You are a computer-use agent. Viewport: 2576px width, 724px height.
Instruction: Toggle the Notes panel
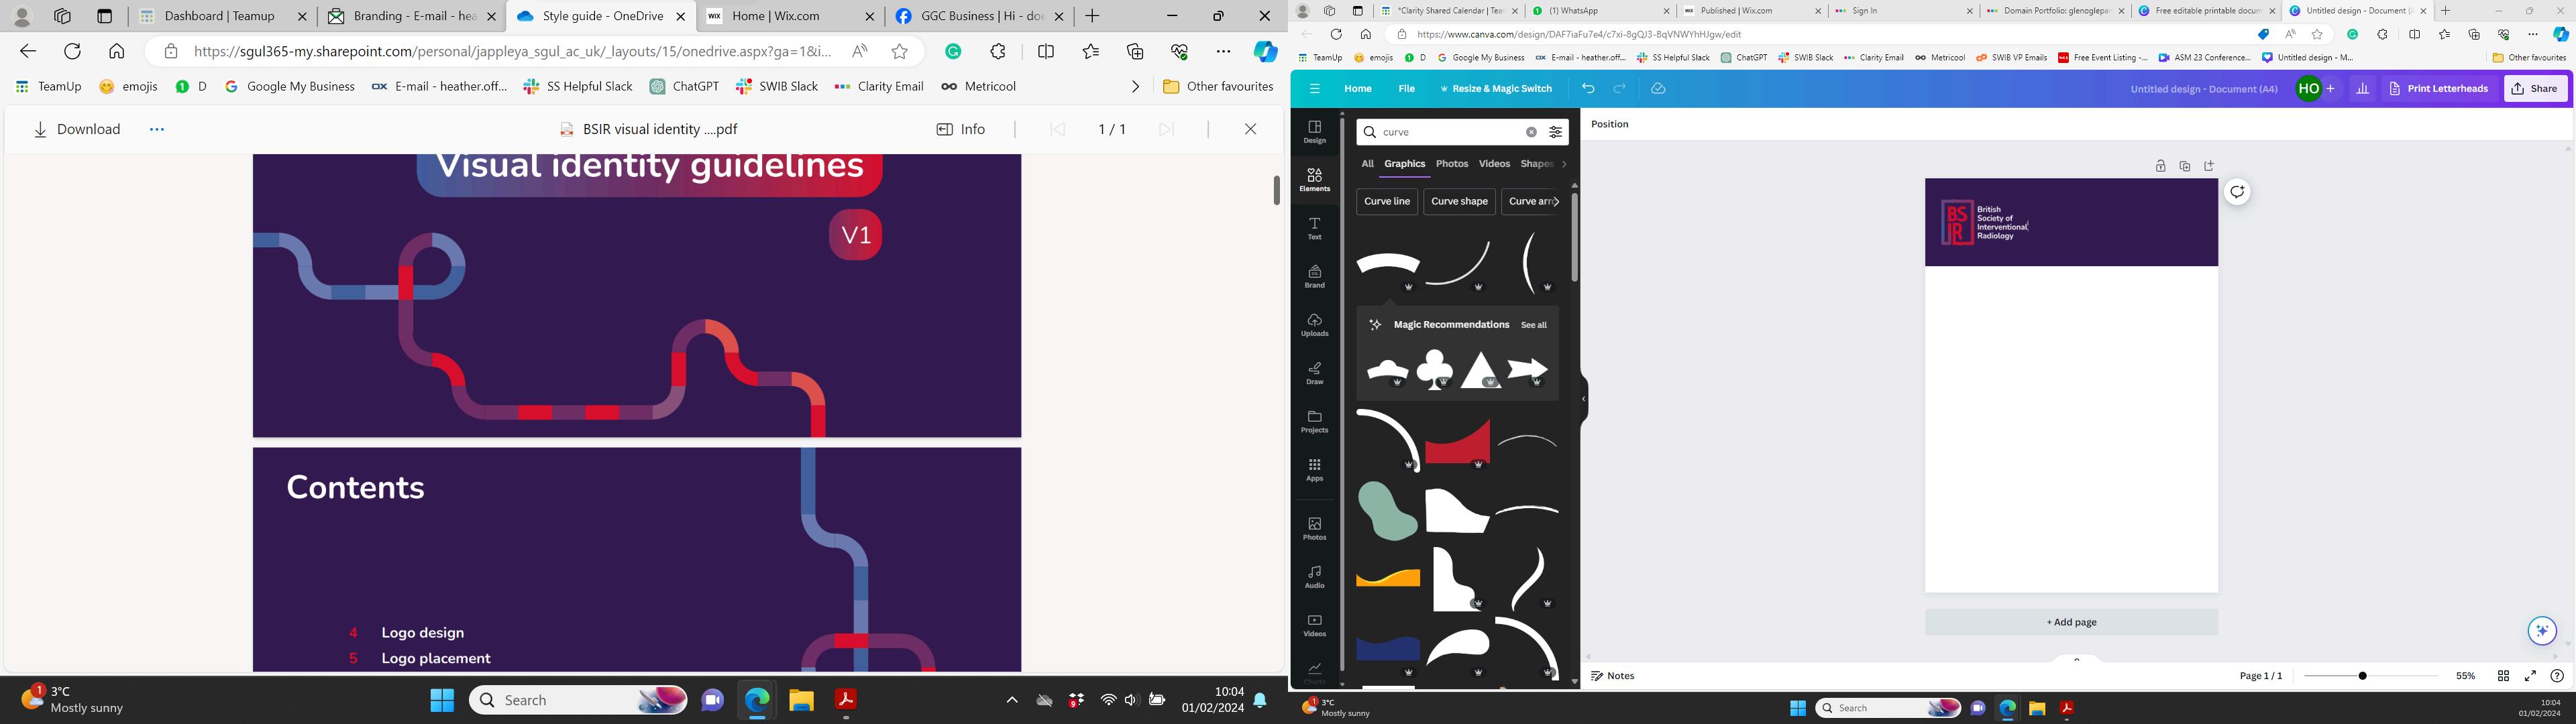coord(1612,676)
